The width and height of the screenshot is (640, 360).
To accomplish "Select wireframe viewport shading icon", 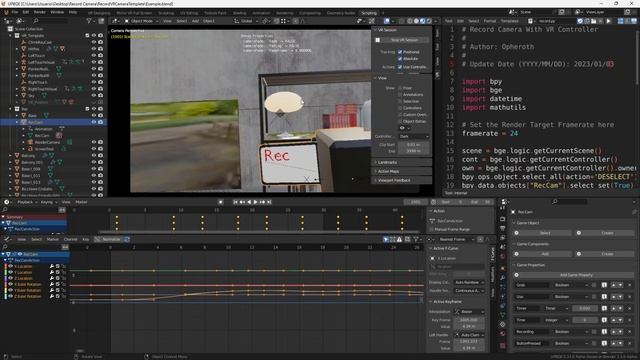I will tap(410, 21).
